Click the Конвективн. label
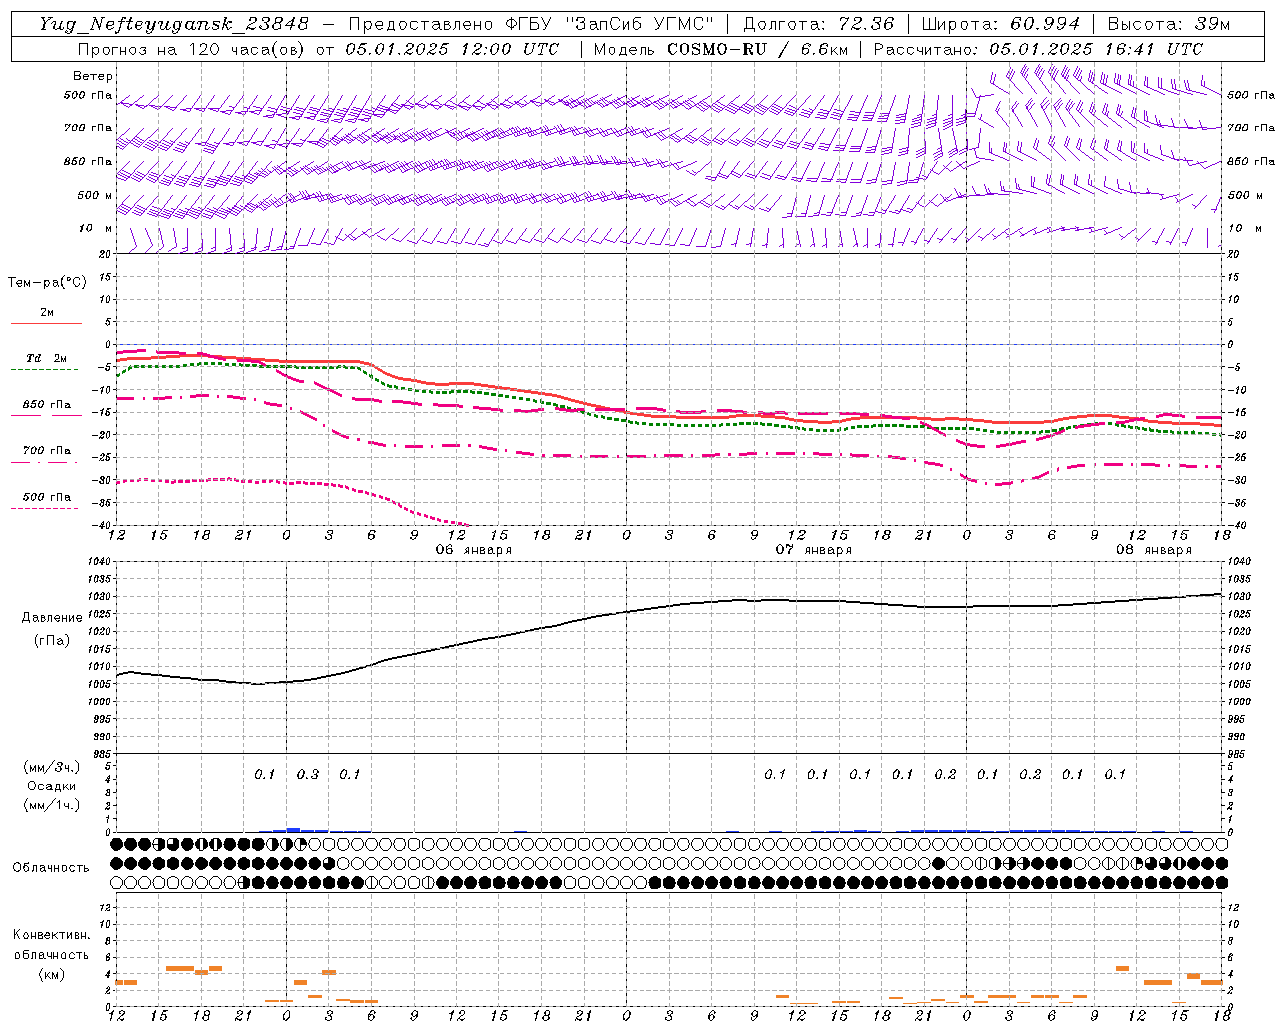 51,935
